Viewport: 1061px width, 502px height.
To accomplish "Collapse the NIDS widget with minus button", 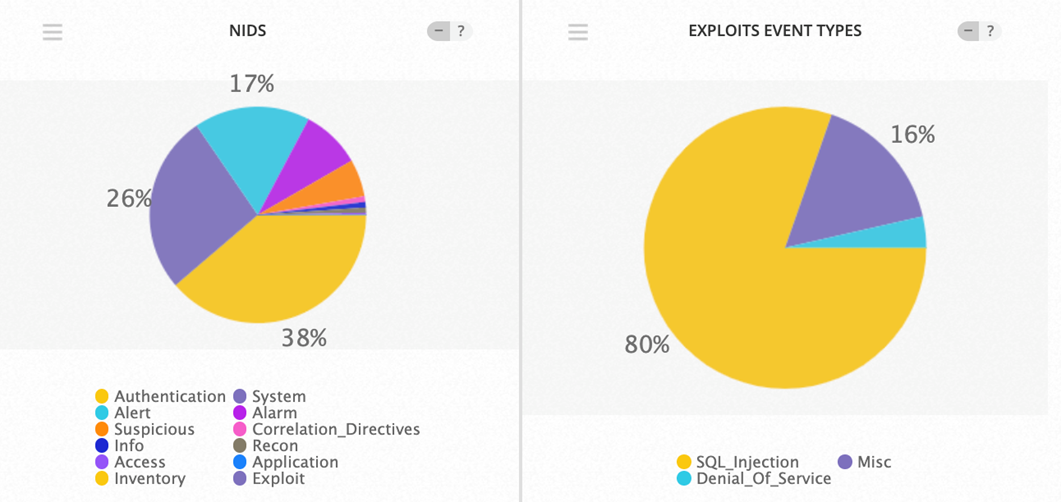I will coord(439,31).
